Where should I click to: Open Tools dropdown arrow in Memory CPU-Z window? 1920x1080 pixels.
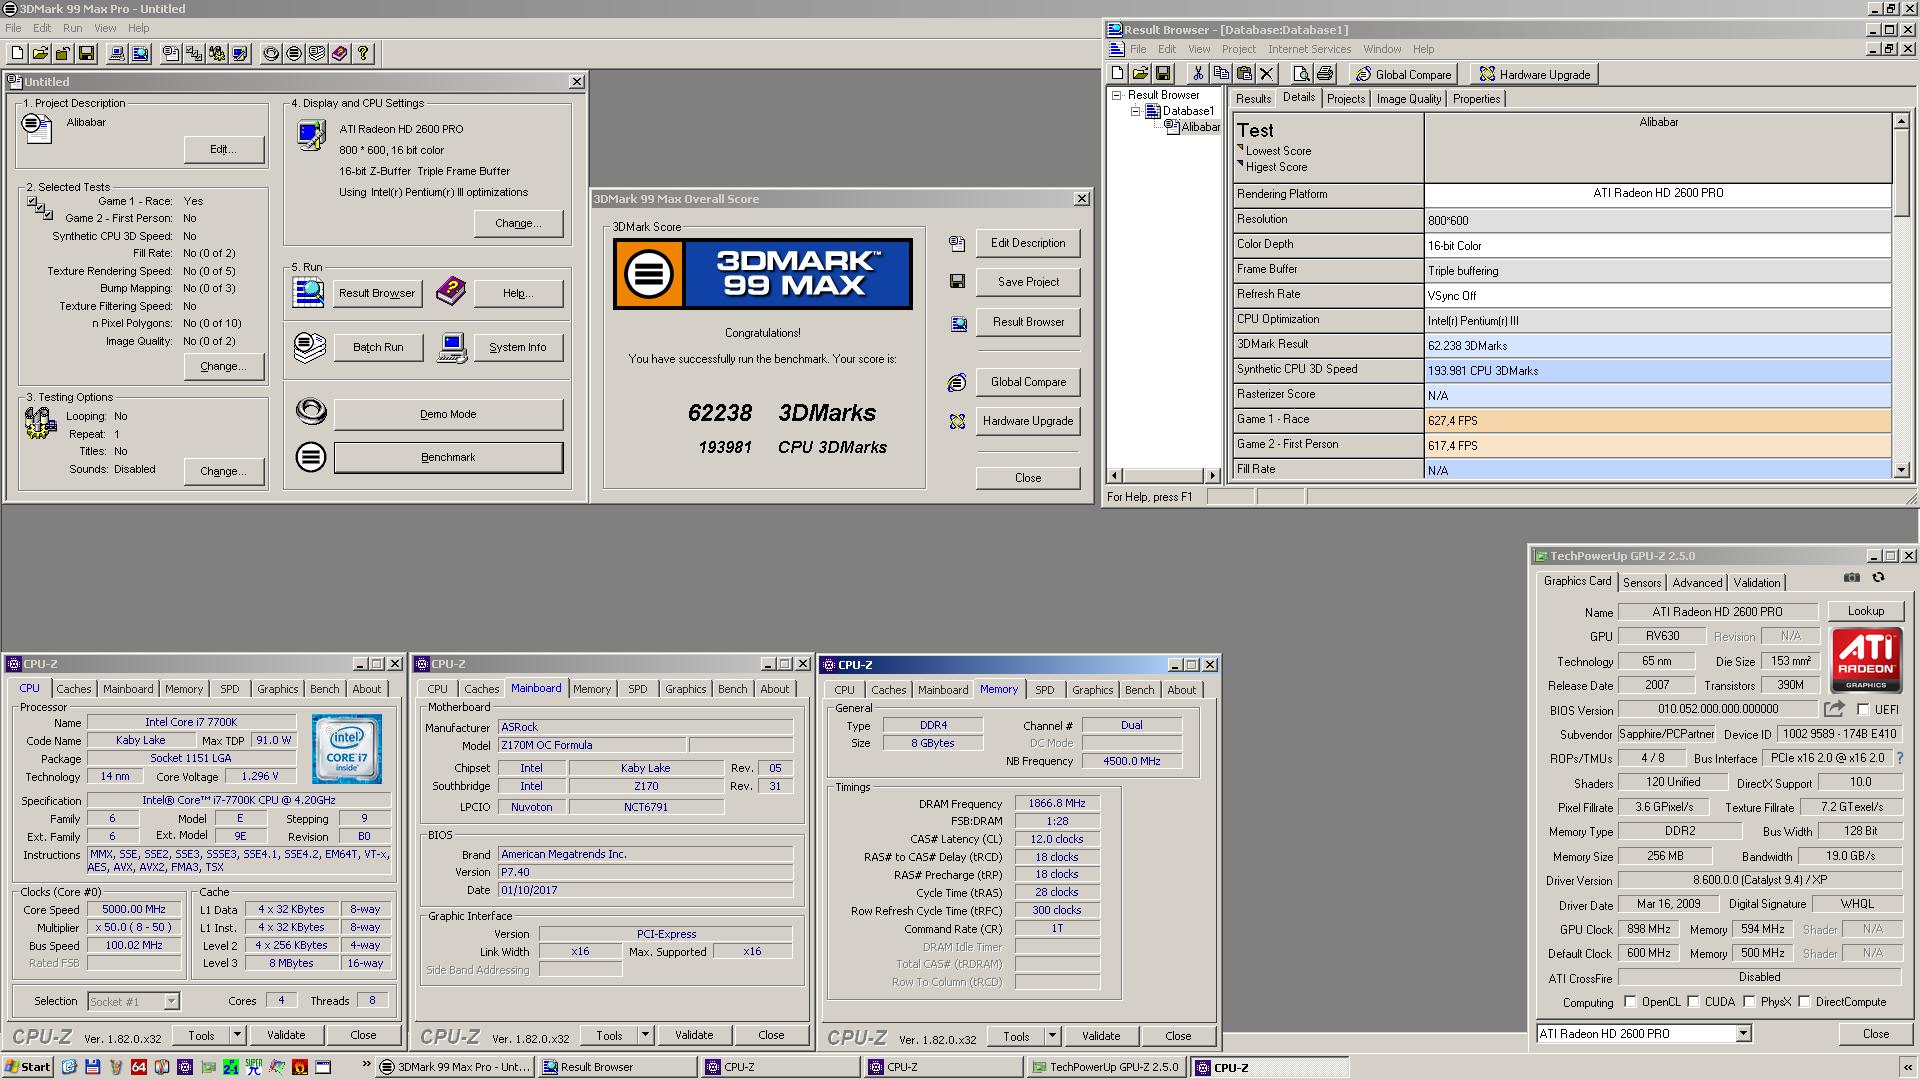pyautogui.click(x=1052, y=1036)
